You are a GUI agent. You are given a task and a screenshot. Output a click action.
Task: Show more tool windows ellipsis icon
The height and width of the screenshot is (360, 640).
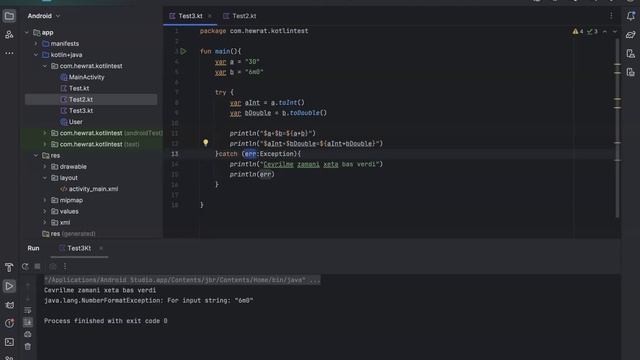(x=9, y=53)
